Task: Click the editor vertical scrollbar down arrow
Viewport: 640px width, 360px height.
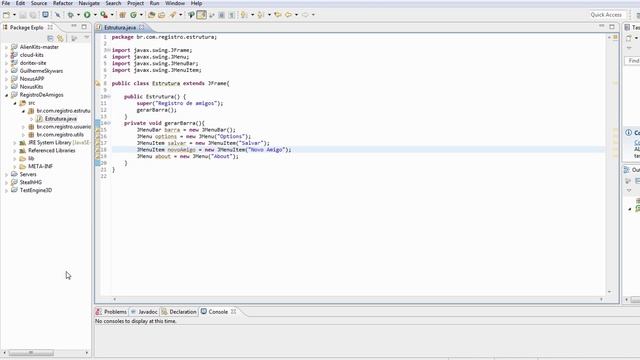Action: 609,292
